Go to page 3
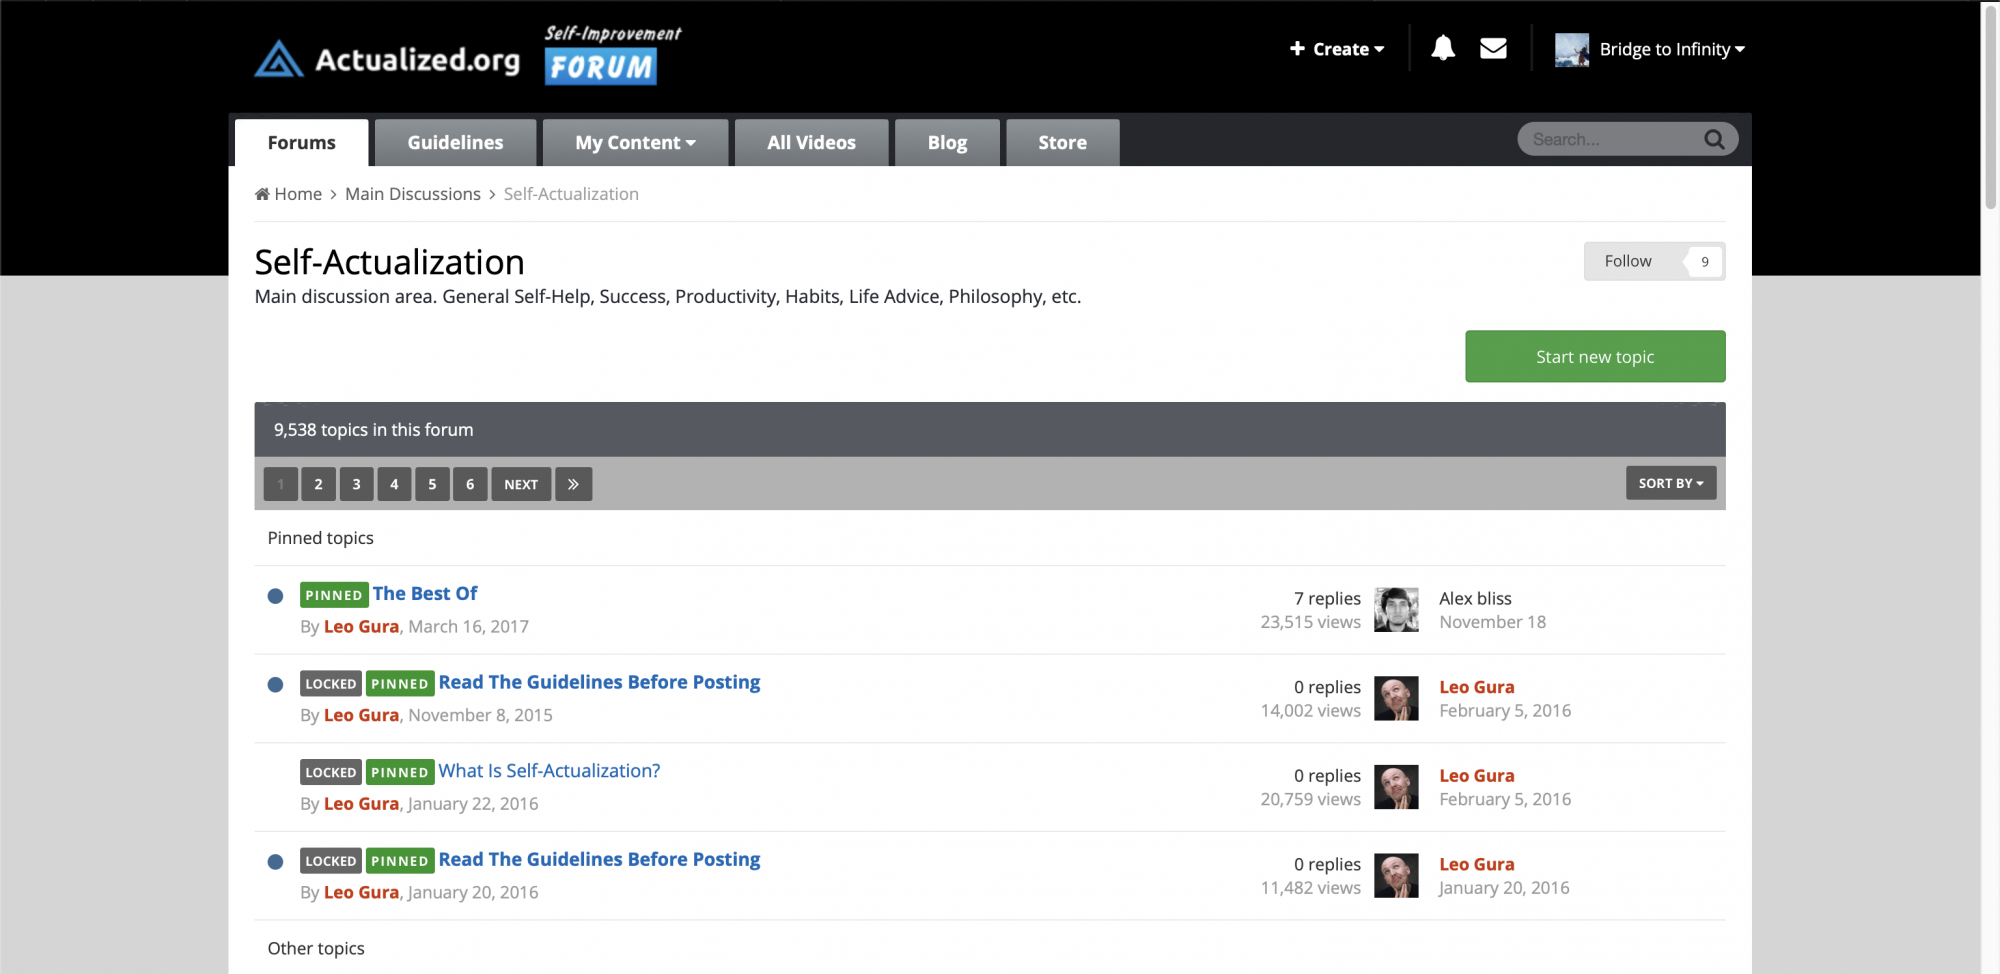 pos(356,484)
